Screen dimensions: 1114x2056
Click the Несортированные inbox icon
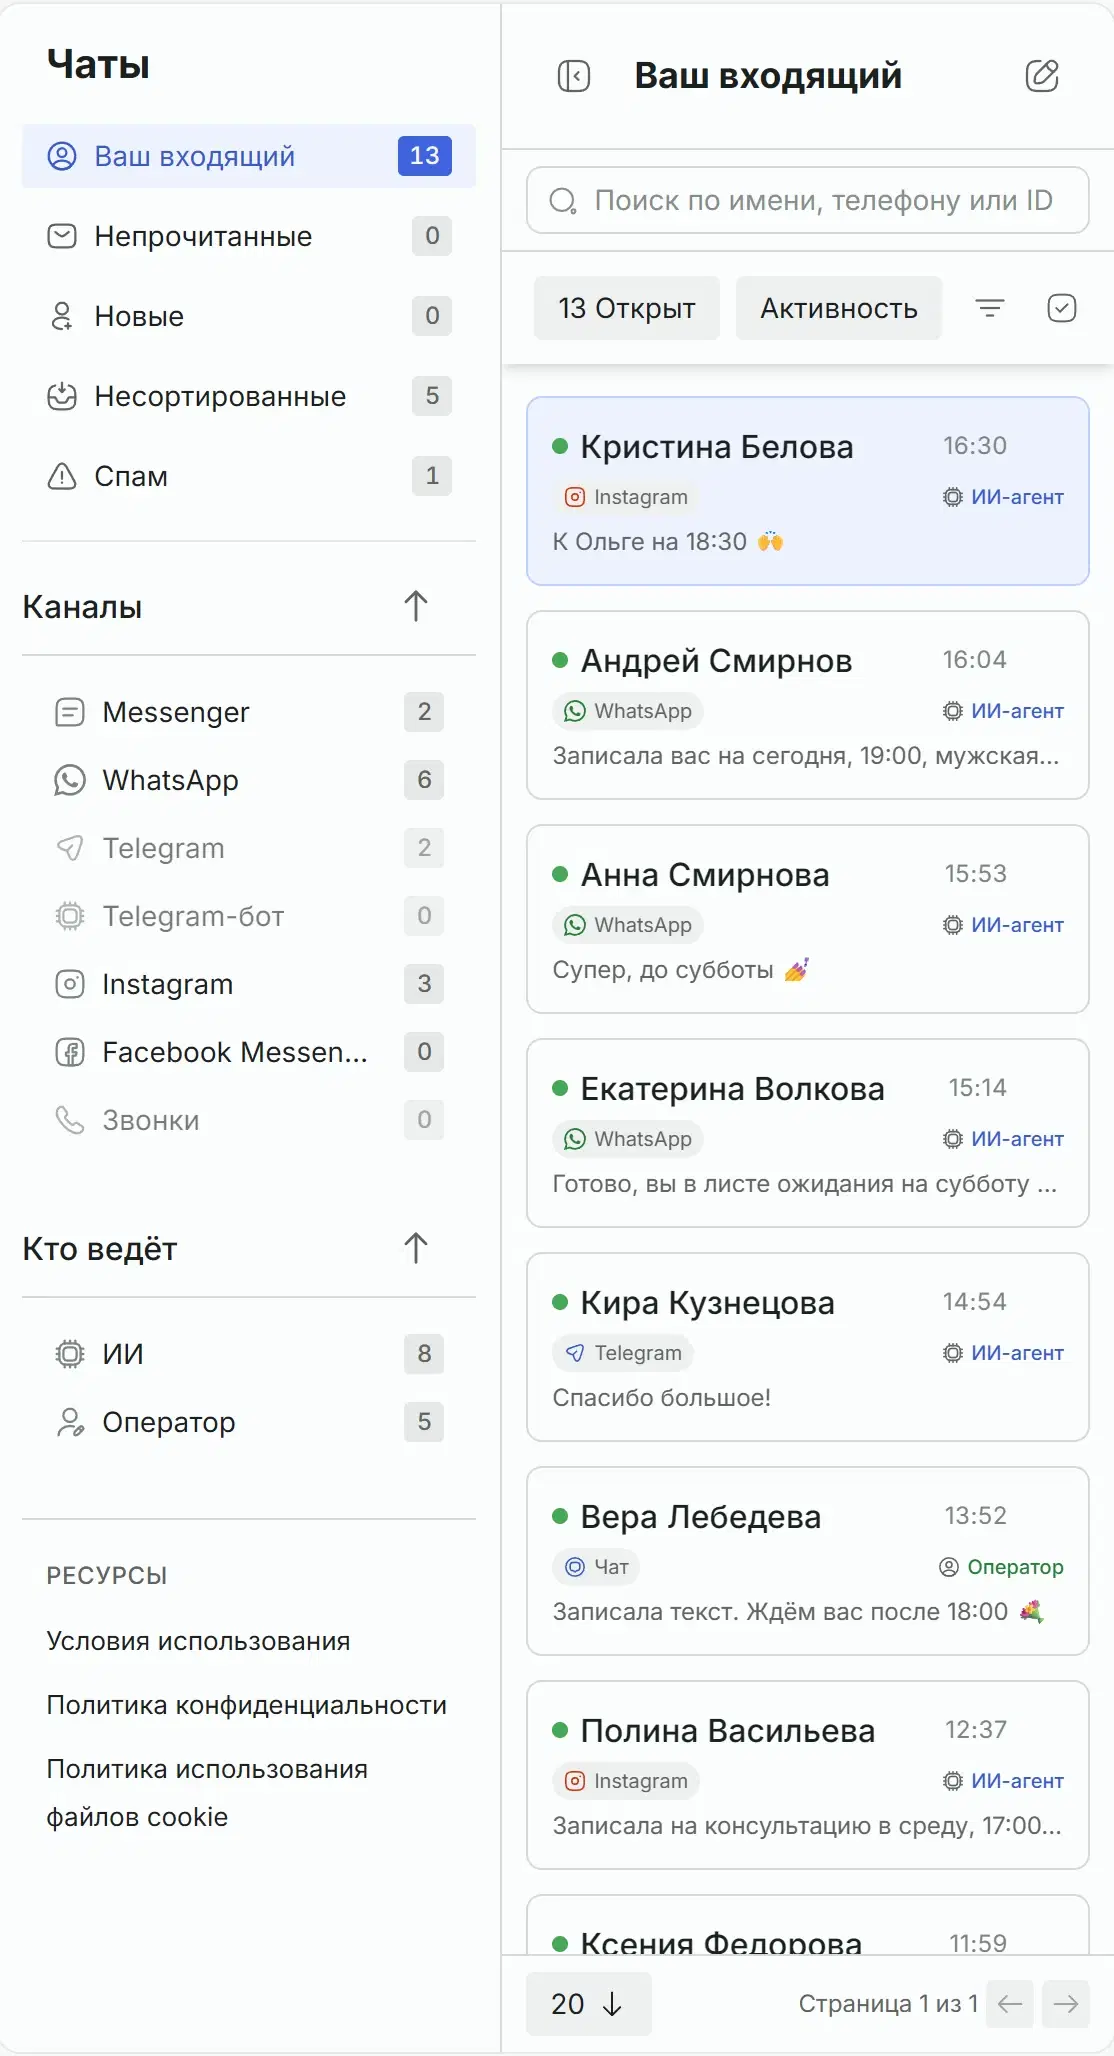click(62, 396)
